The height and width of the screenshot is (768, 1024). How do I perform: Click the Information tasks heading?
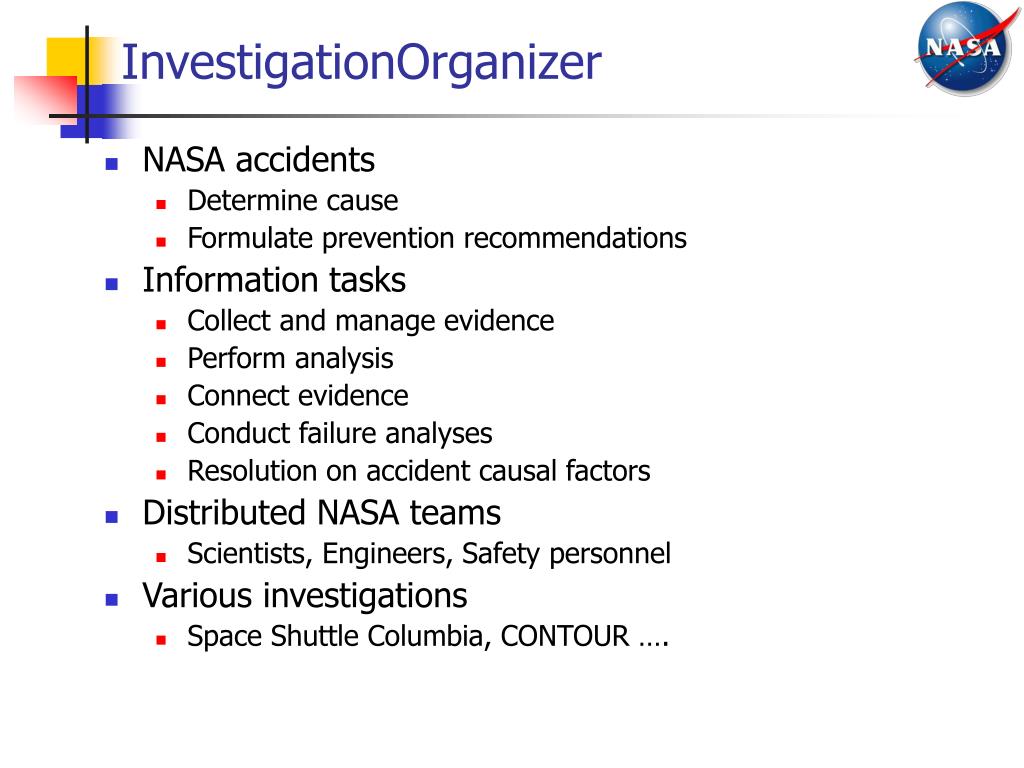274,281
